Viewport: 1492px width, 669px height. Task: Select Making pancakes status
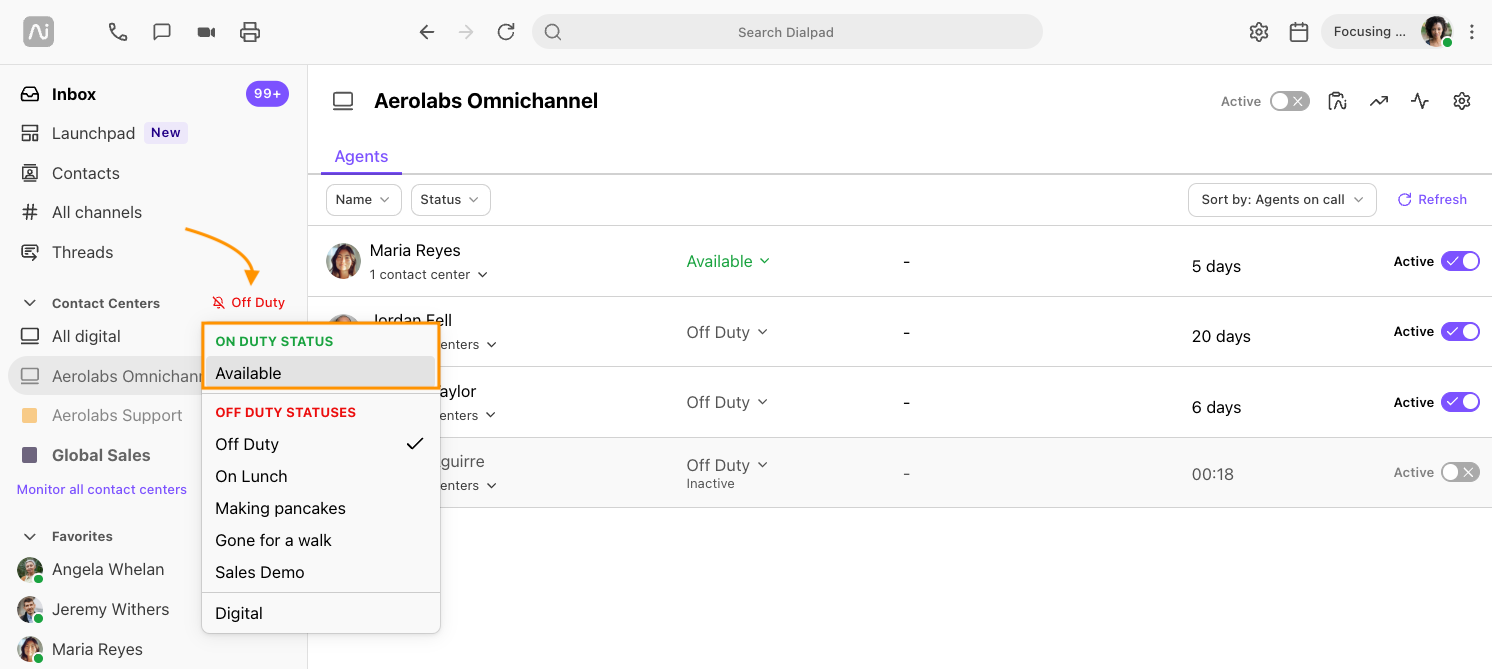[320, 508]
